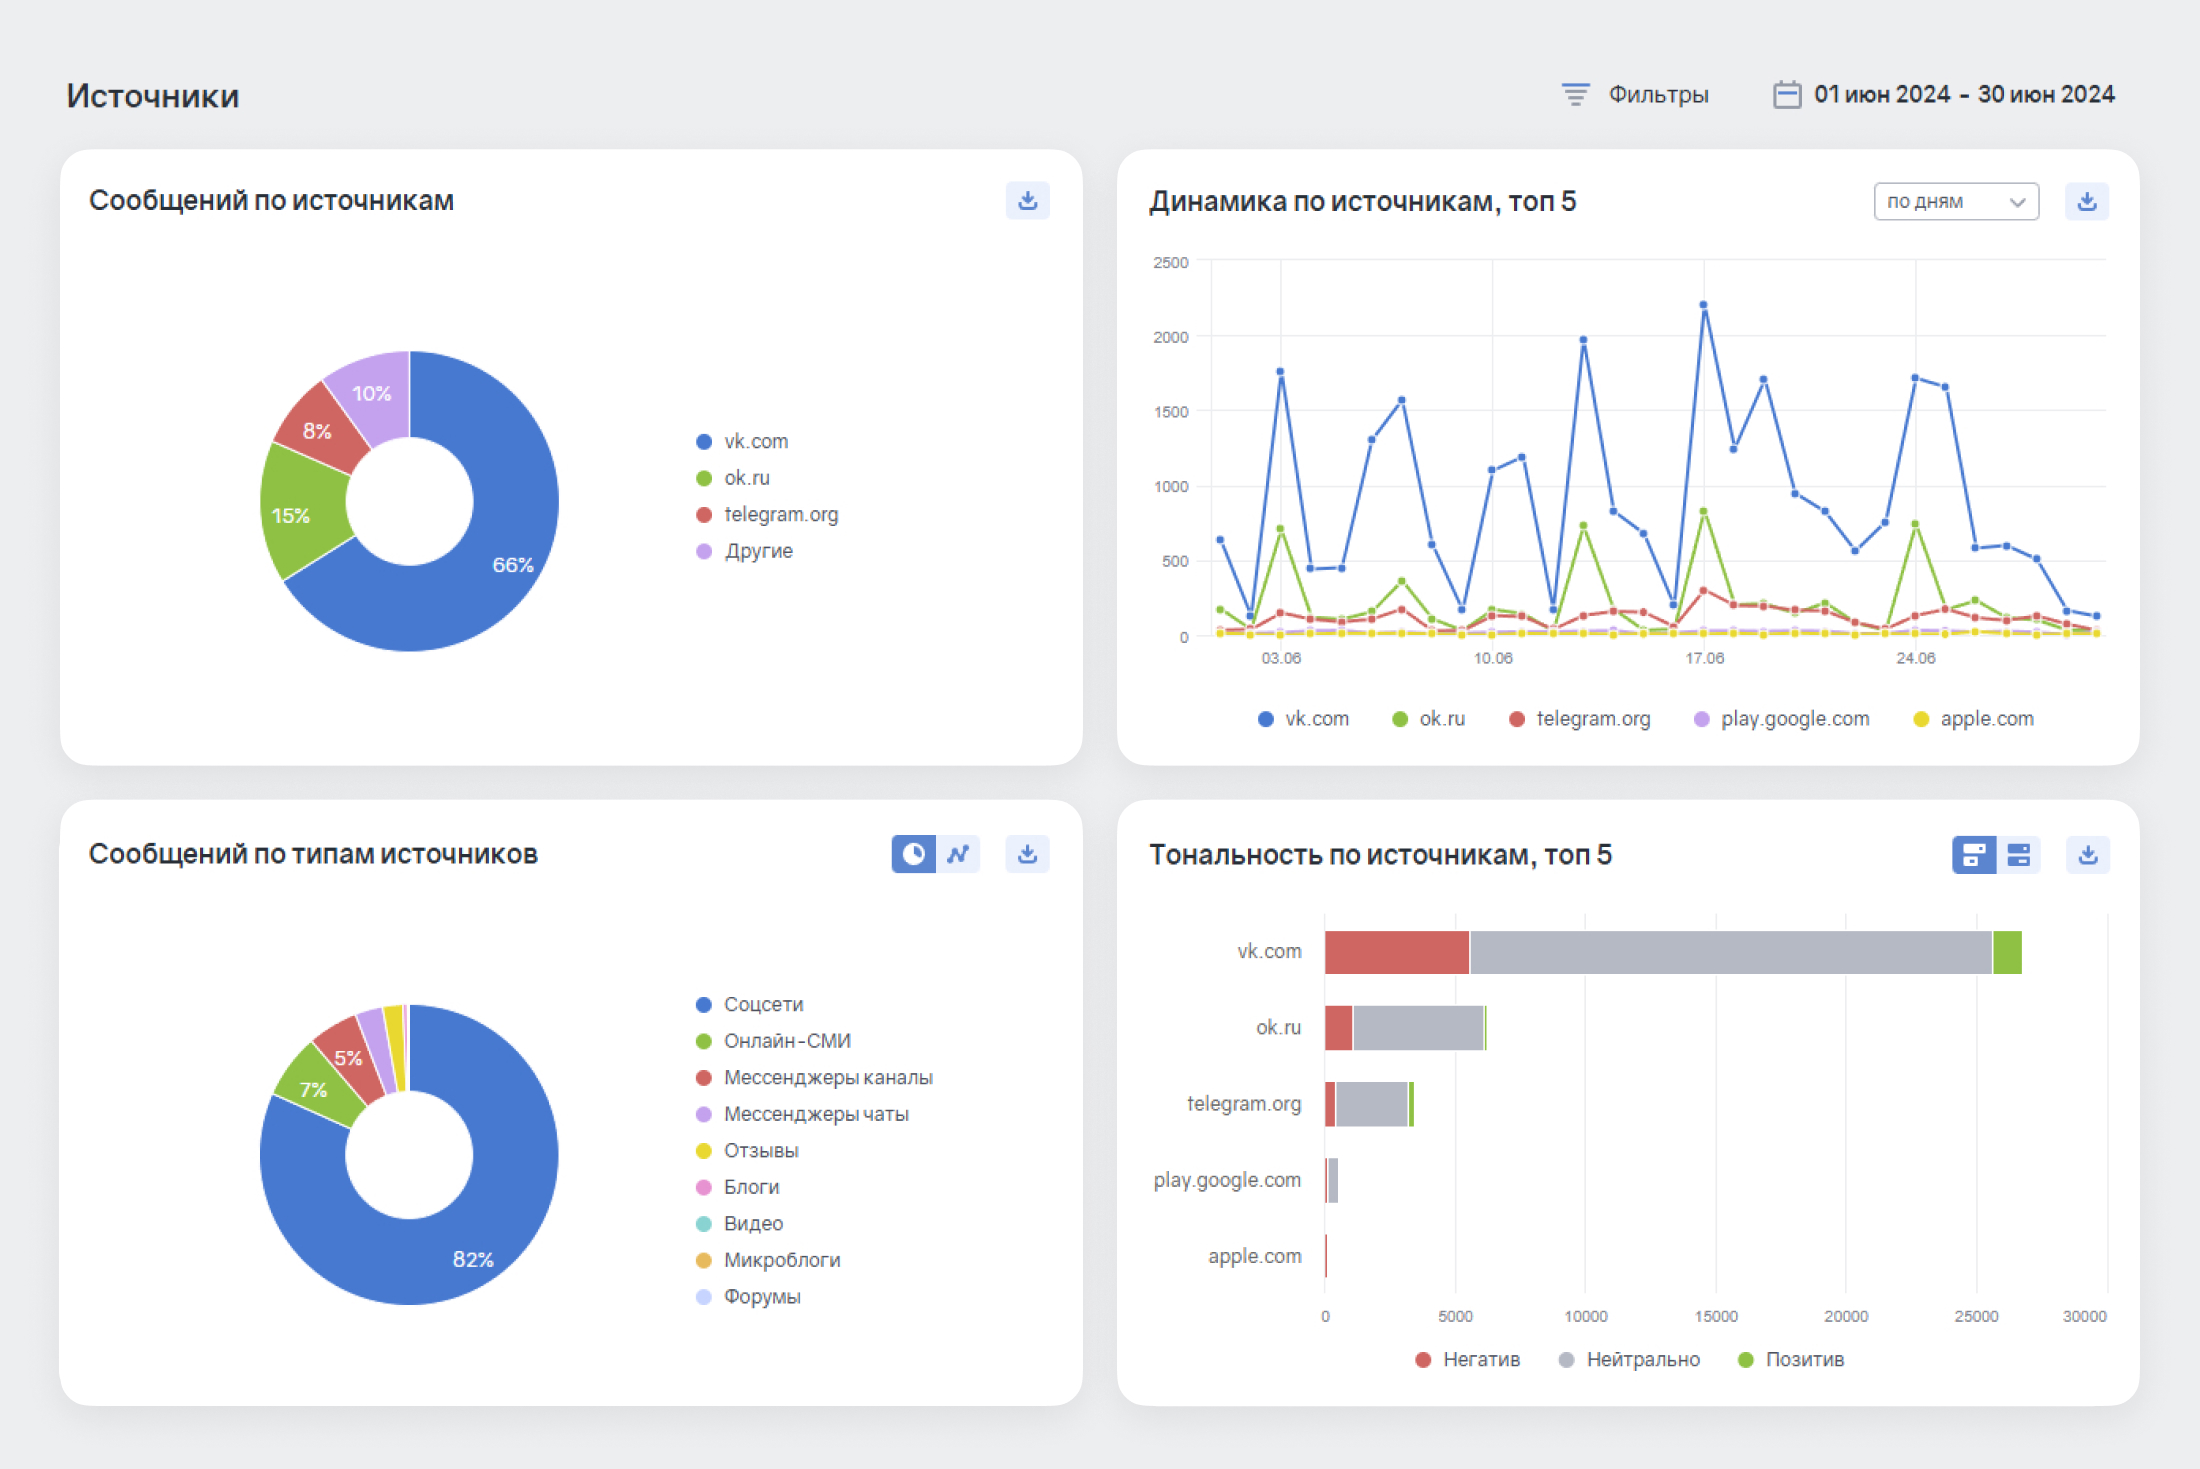Toggle vk.com series in dynamics legend
This screenshot has width=2200, height=1469.
click(x=1303, y=719)
